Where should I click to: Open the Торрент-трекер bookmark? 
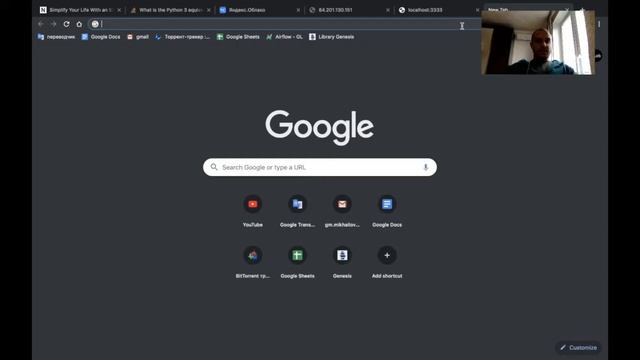pos(182,37)
